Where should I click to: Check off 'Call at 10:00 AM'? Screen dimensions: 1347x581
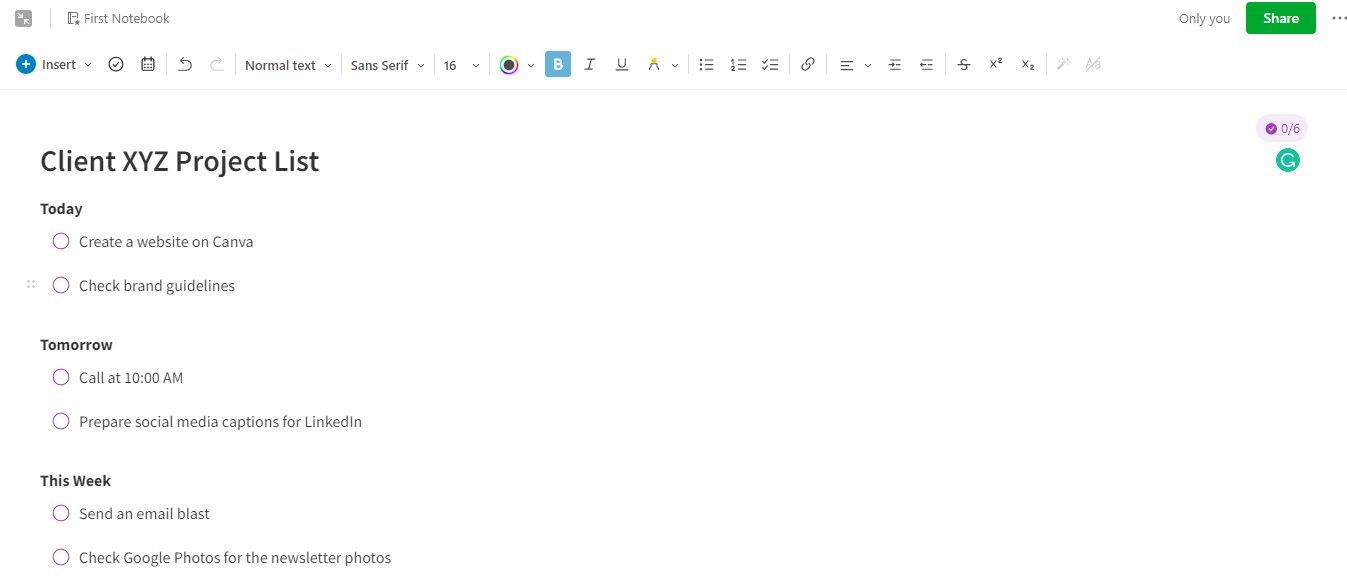(x=61, y=377)
